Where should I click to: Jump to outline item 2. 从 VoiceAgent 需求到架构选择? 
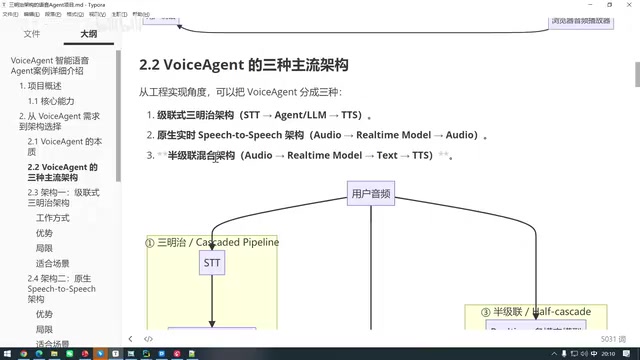pos(59,121)
